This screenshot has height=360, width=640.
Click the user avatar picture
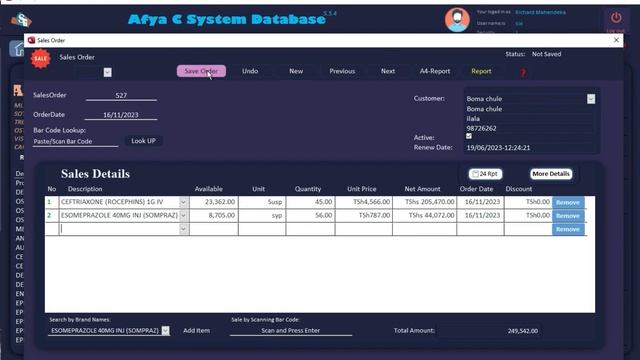457,20
